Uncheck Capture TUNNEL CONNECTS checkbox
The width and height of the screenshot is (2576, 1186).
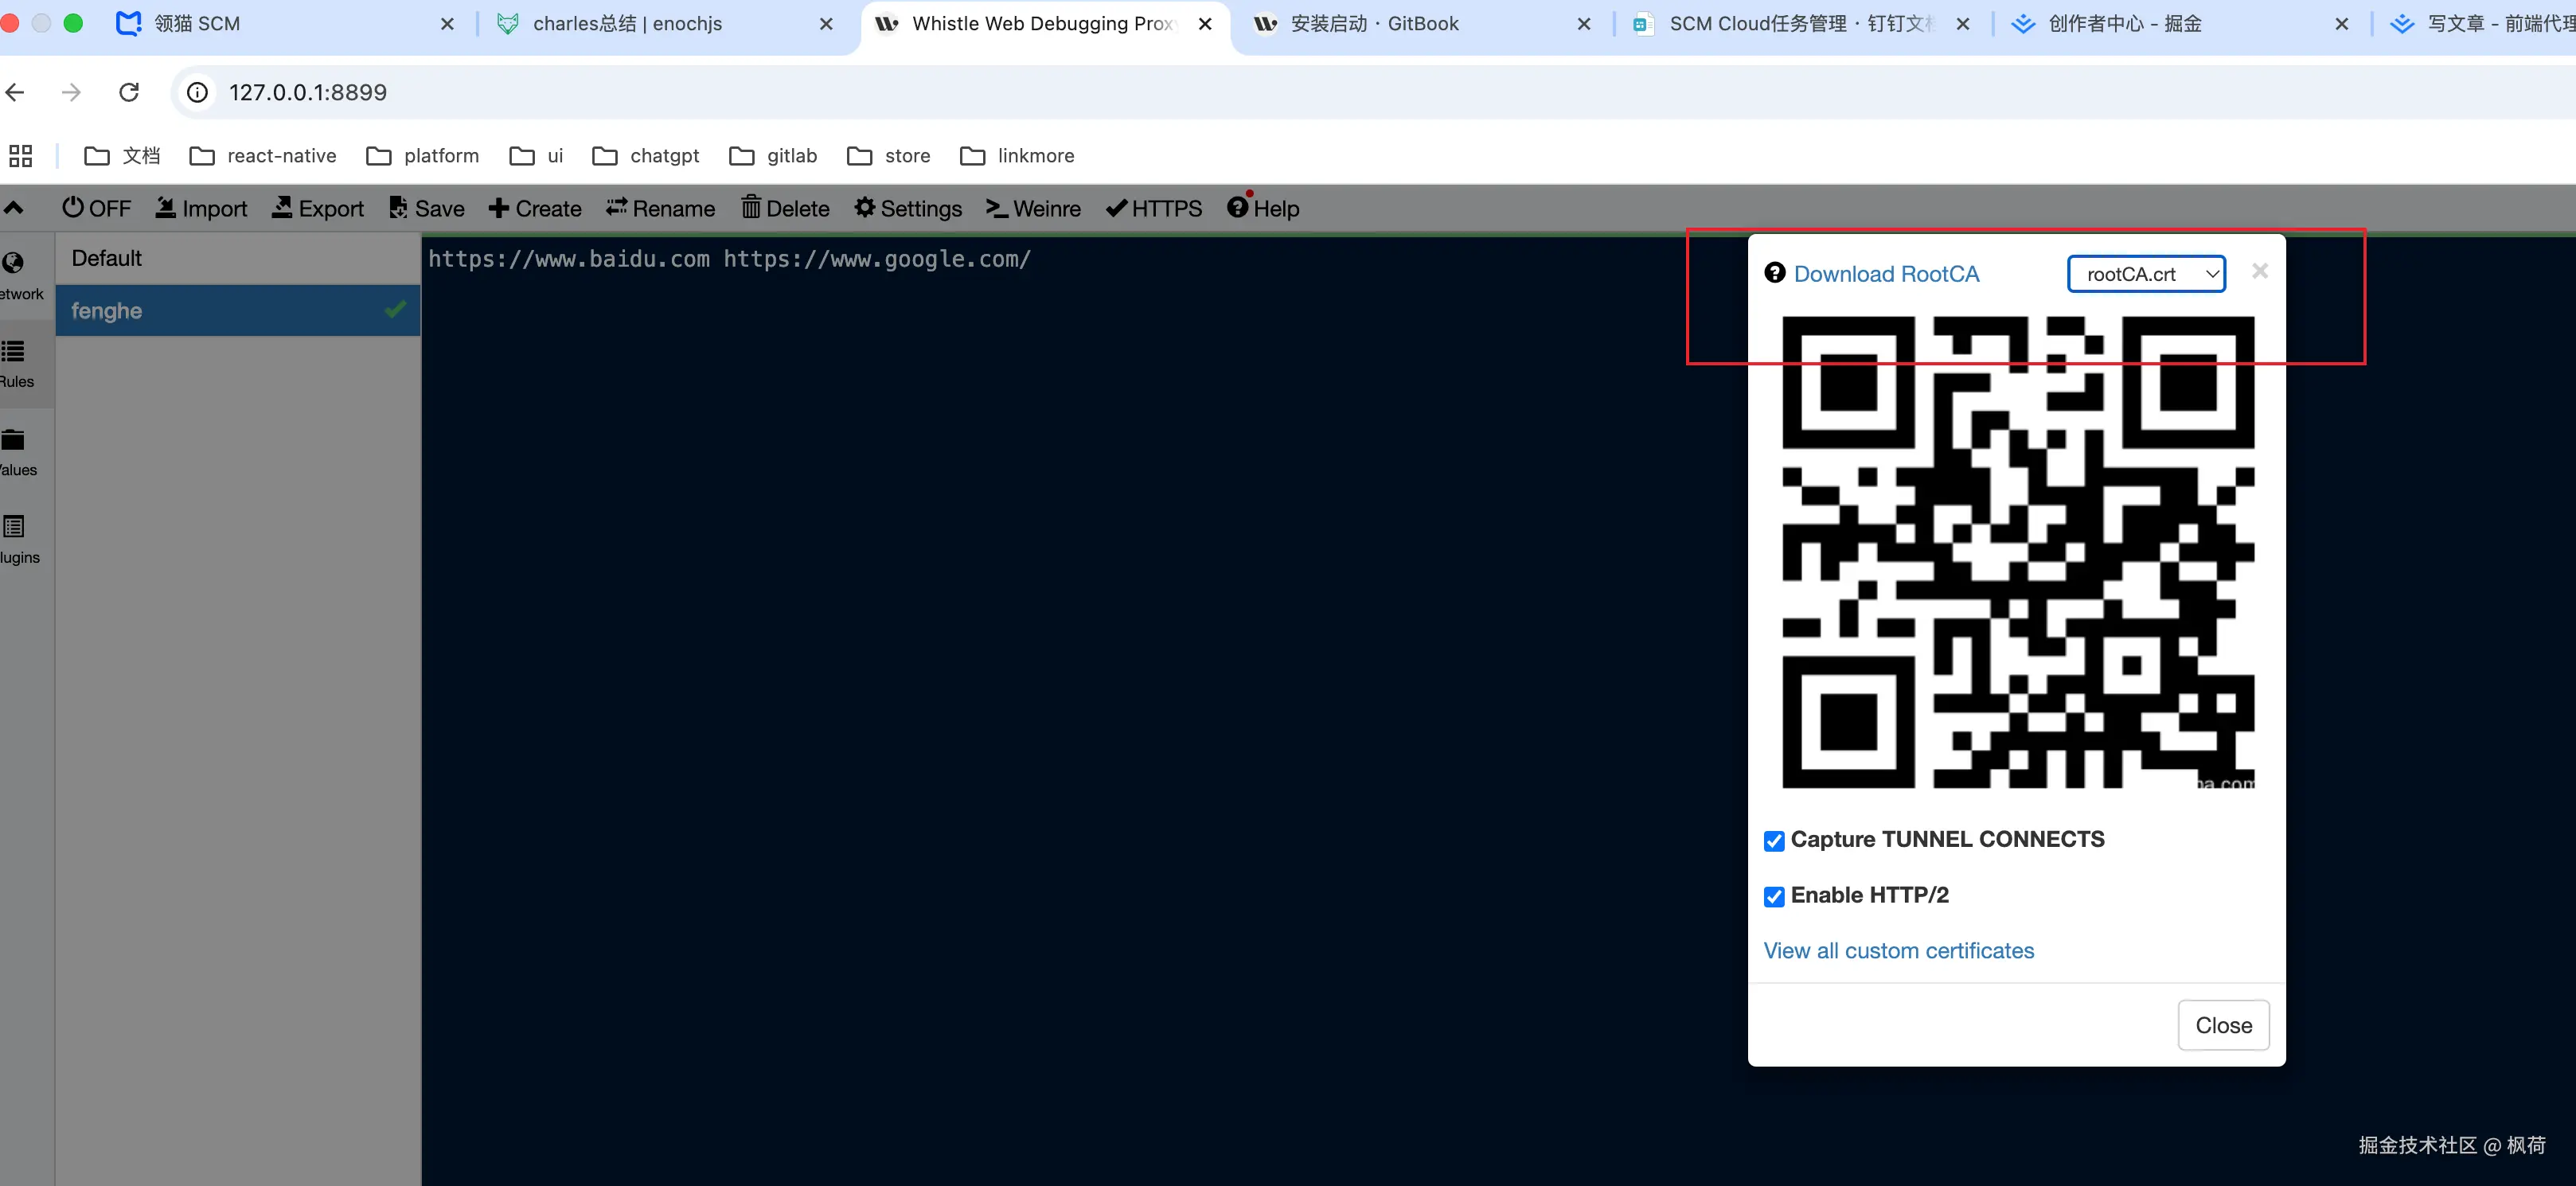coord(1774,841)
